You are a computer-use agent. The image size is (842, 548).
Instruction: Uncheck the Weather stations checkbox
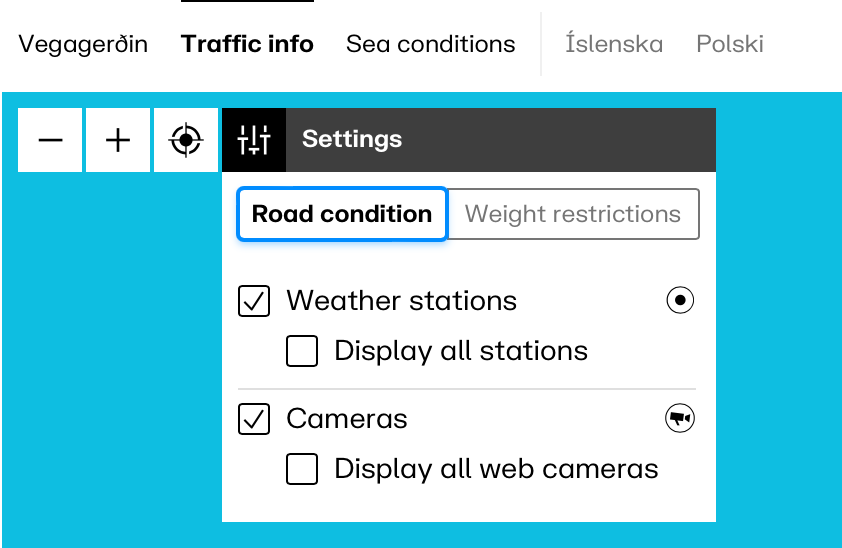[x=254, y=301]
